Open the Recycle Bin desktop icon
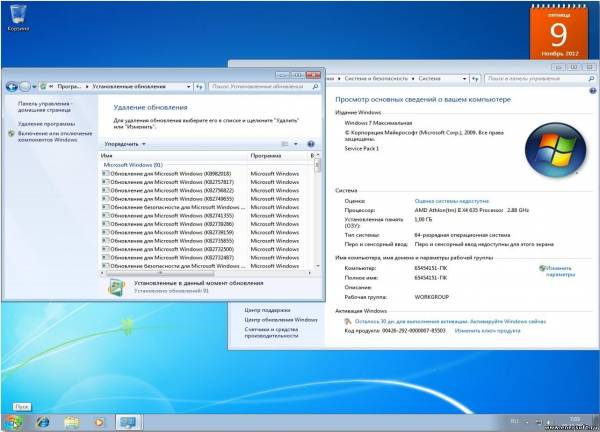600x432 pixels. click(x=18, y=18)
